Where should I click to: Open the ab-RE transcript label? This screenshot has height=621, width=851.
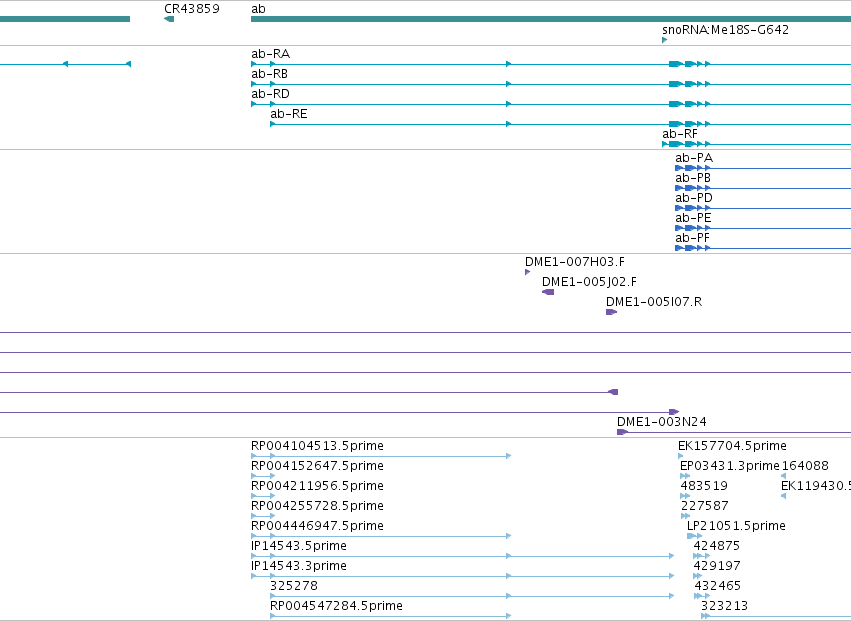[289, 114]
